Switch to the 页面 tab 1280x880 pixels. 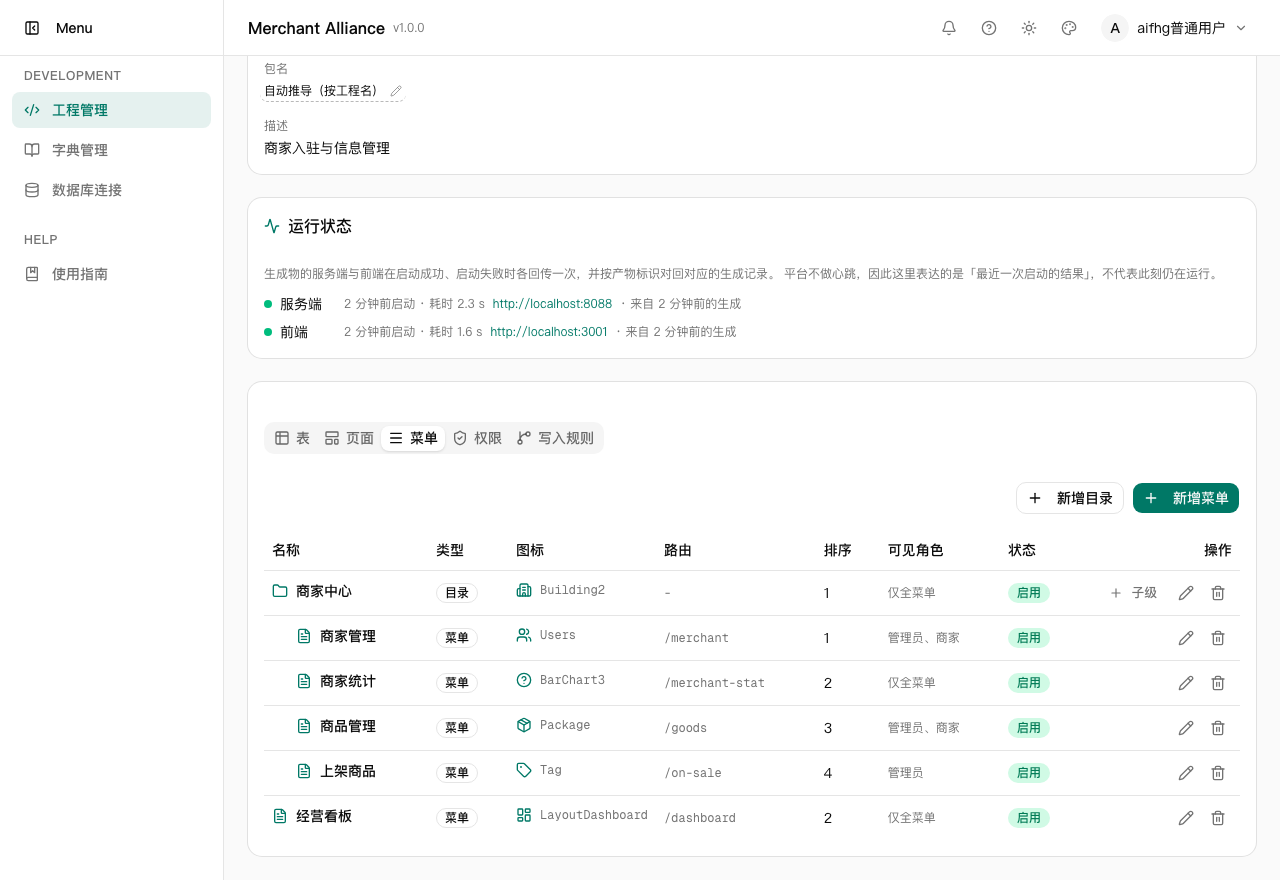[x=349, y=438]
